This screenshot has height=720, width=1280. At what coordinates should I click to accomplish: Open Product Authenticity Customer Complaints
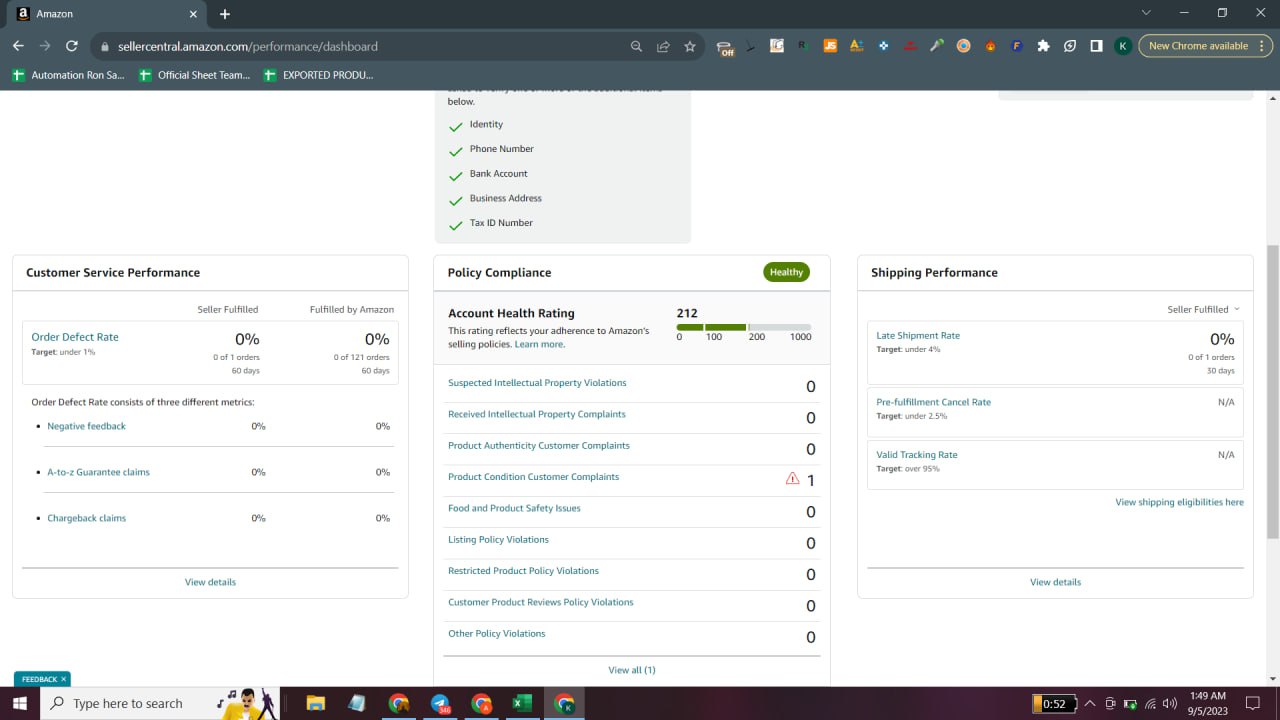tap(539, 445)
